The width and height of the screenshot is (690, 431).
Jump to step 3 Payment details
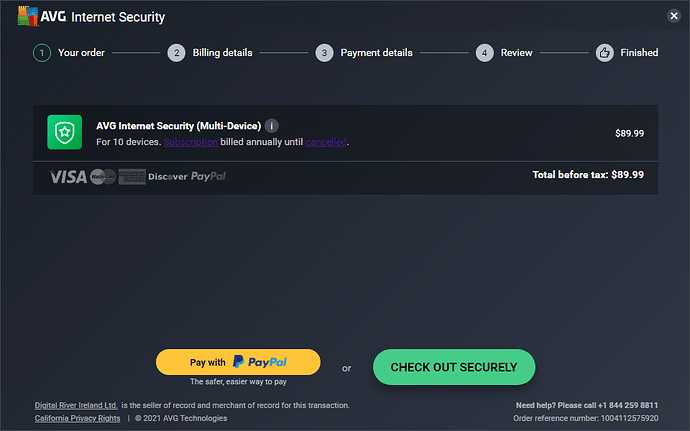[x=324, y=53]
